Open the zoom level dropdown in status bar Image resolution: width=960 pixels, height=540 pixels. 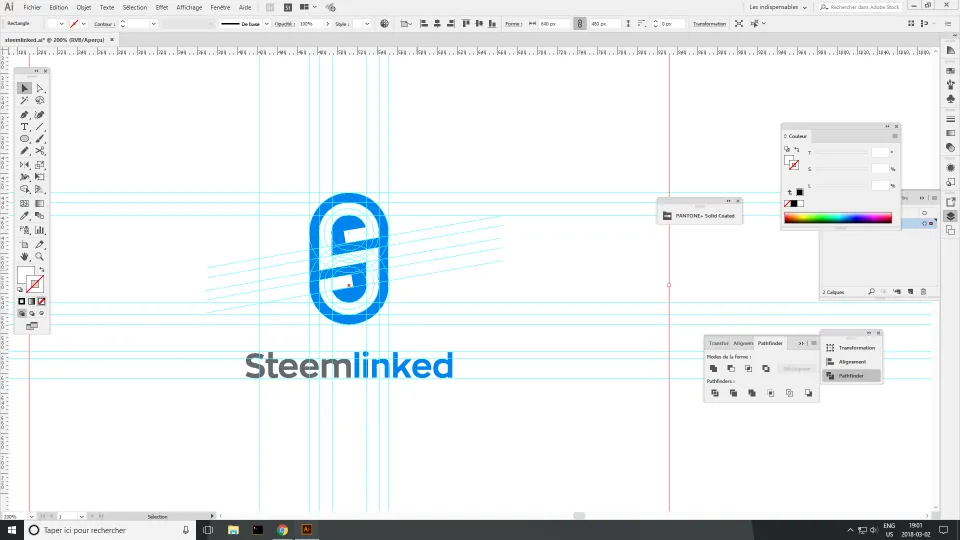[31, 516]
